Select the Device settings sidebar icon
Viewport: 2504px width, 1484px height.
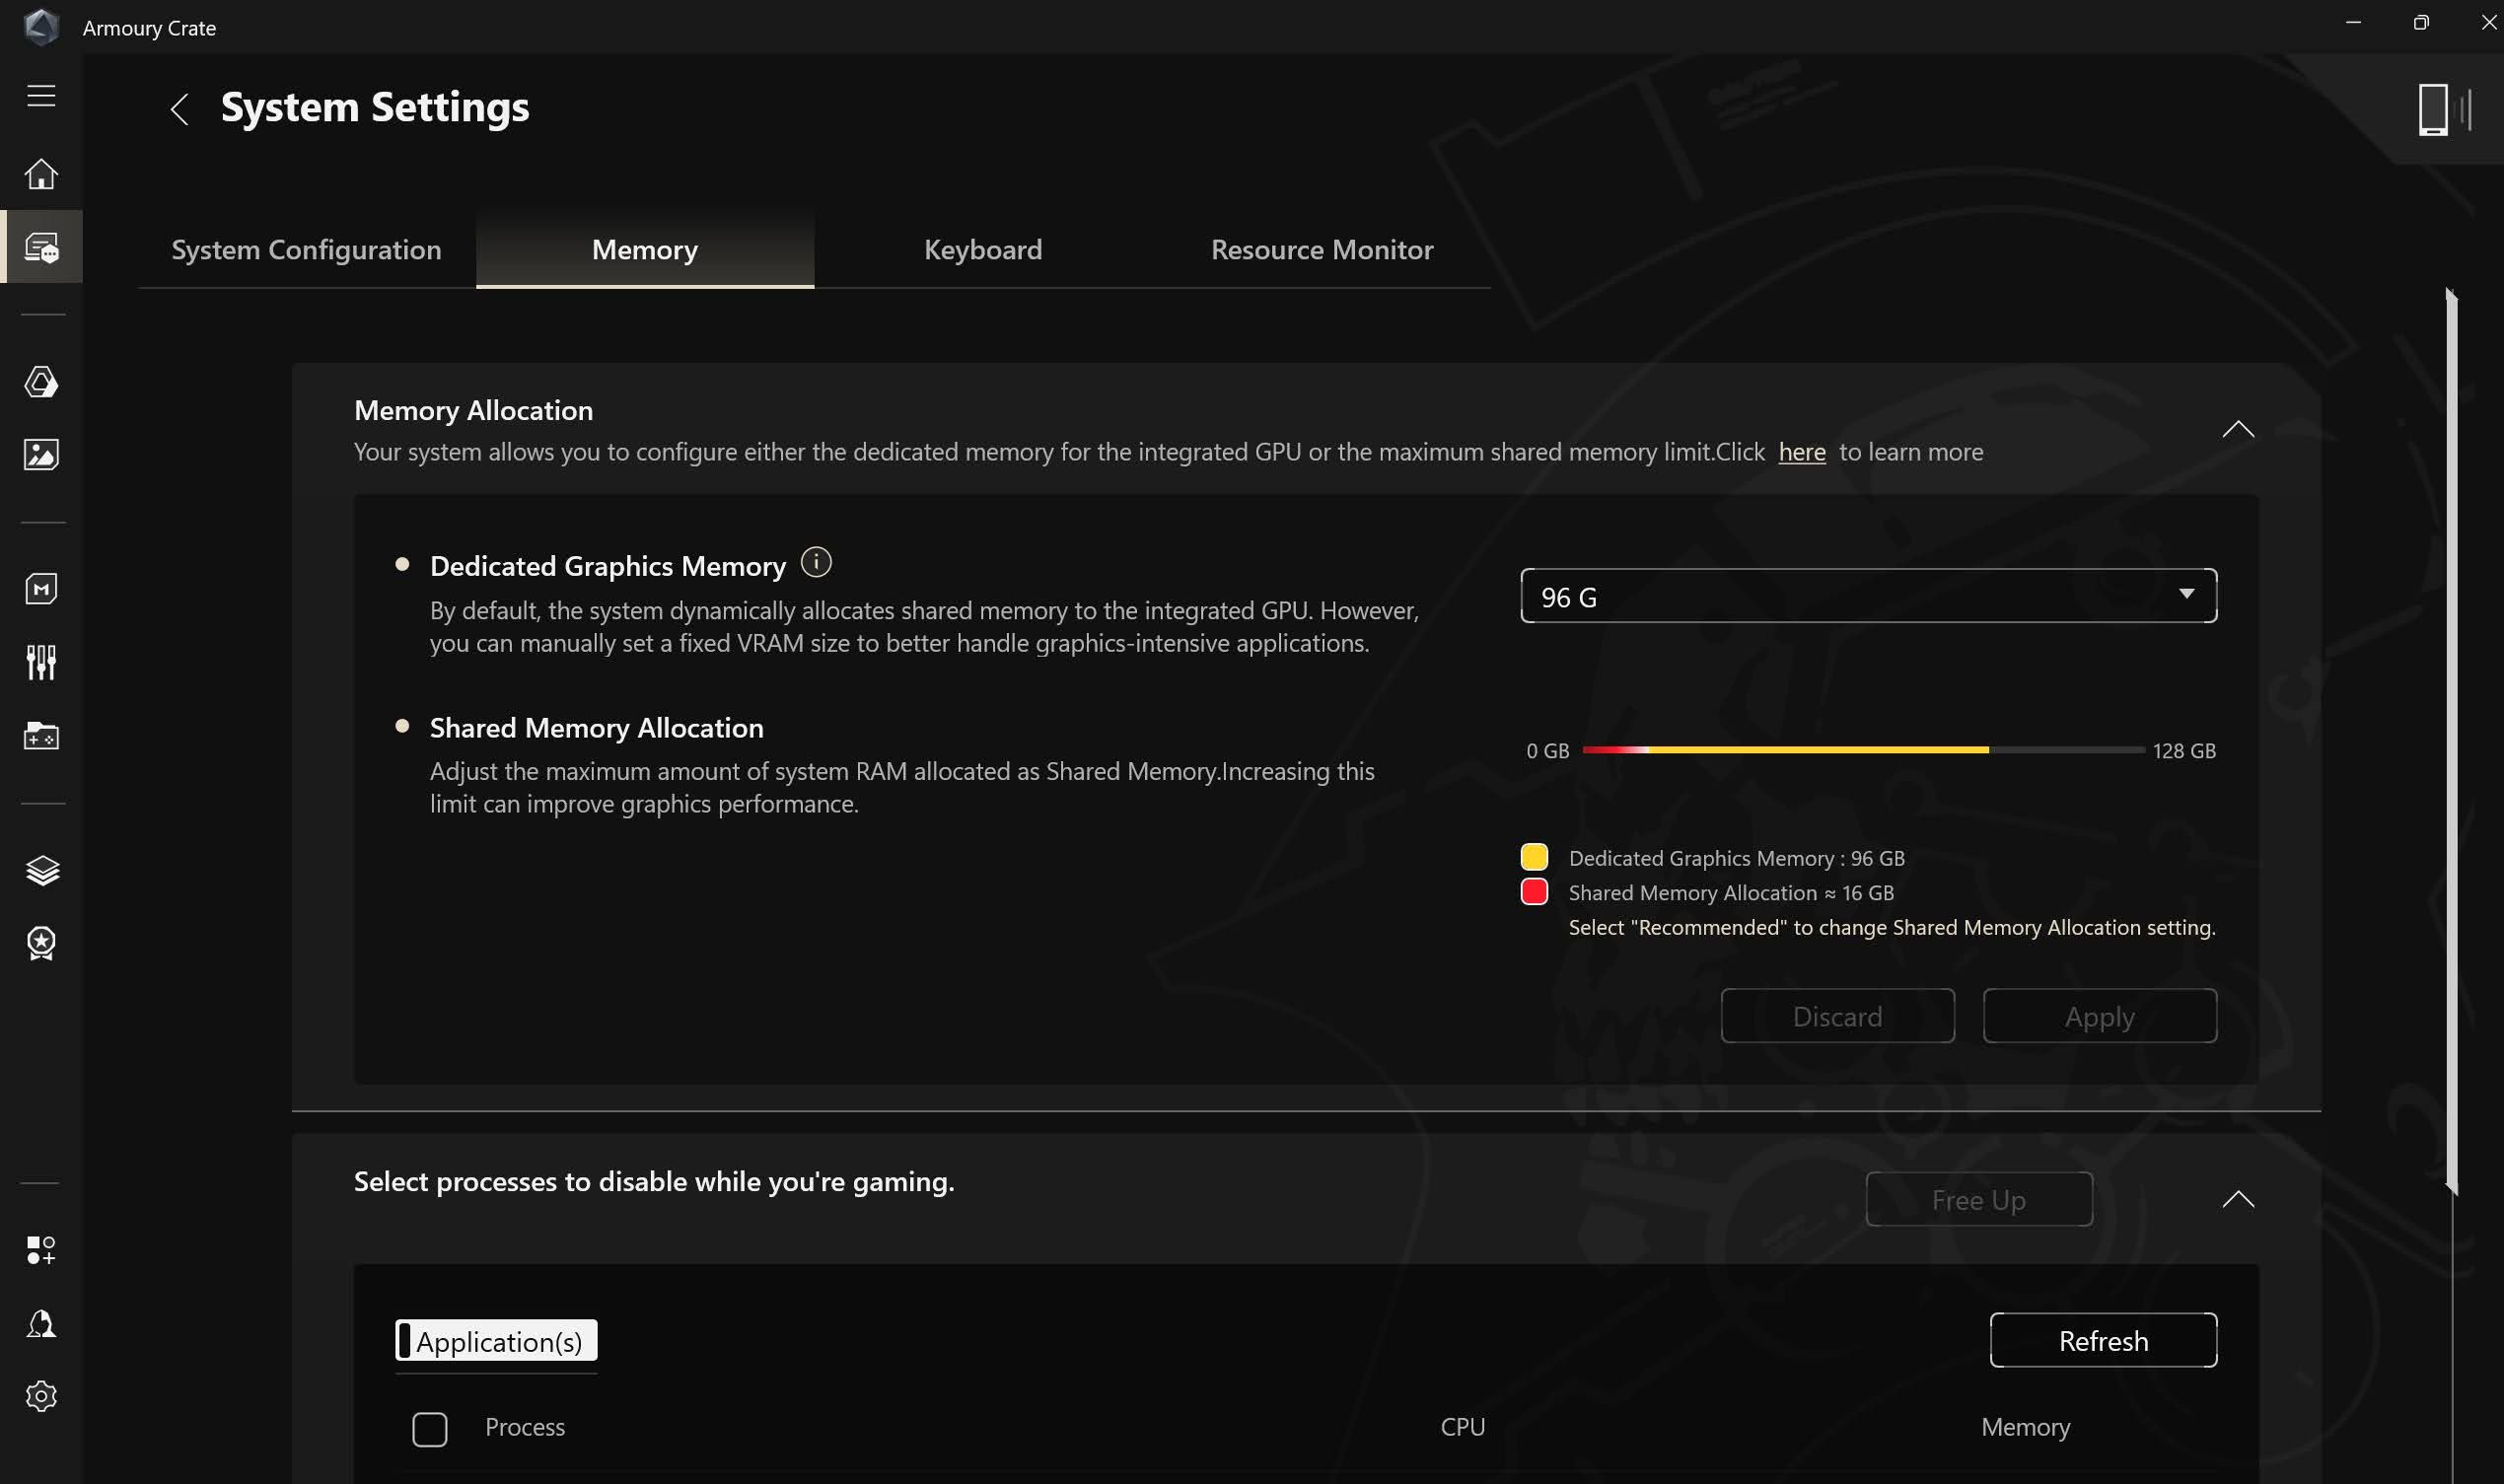[41, 246]
